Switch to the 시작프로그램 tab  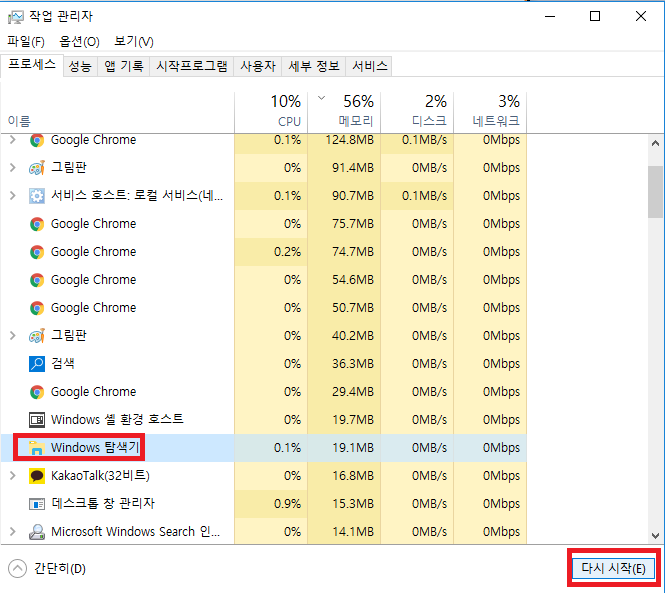click(x=192, y=66)
